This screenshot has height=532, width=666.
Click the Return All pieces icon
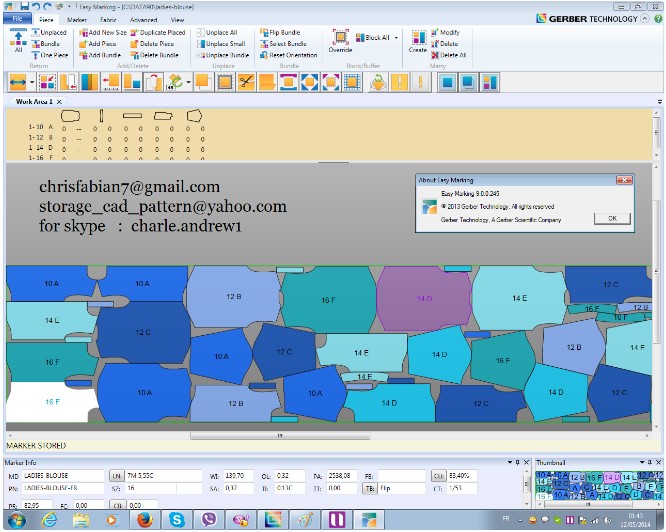[x=18, y=40]
